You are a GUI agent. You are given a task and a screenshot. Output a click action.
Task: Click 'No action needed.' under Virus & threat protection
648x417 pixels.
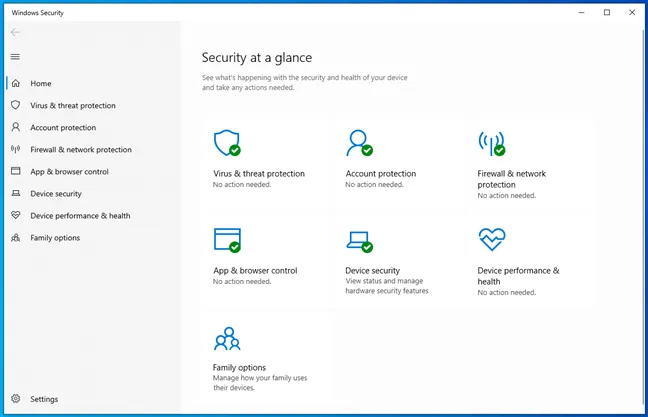coord(242,185)
